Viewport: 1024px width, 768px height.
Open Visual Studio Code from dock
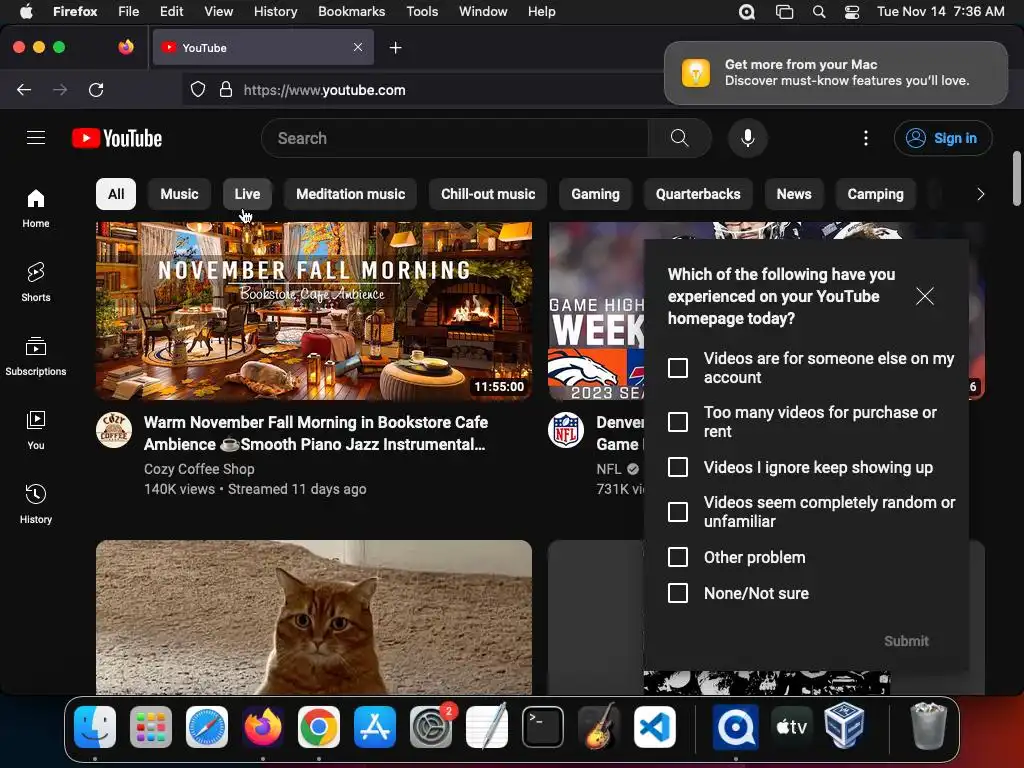[654, 727]
